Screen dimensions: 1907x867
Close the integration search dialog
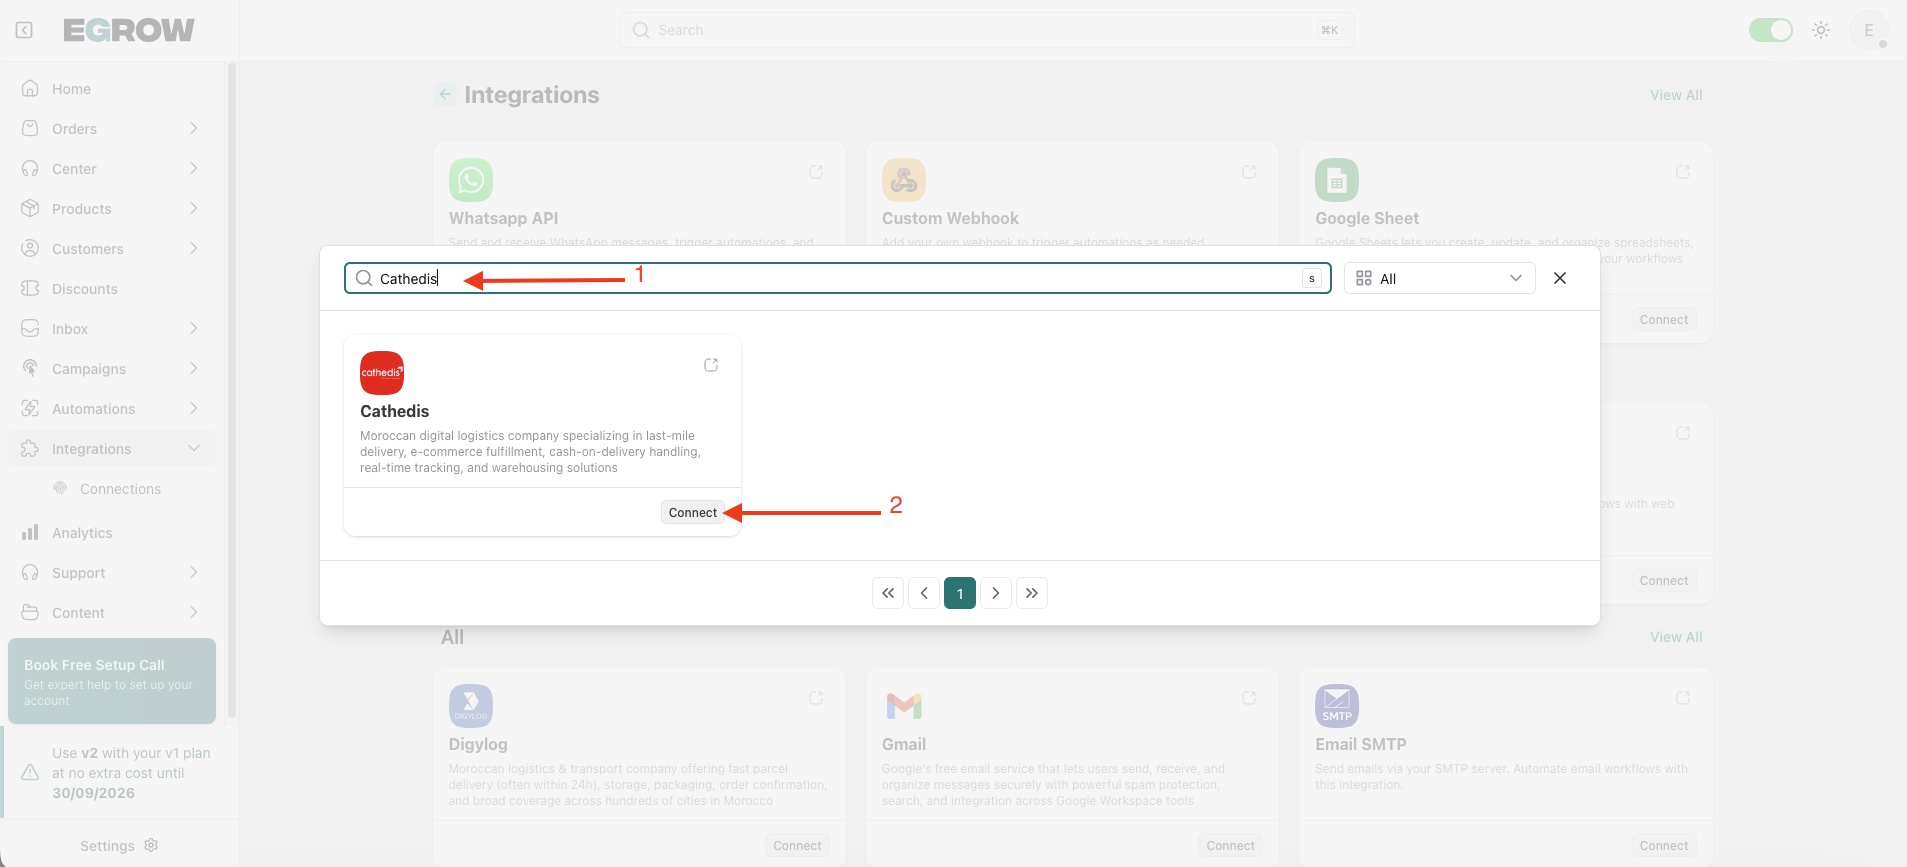click(x=1560, y=278)
